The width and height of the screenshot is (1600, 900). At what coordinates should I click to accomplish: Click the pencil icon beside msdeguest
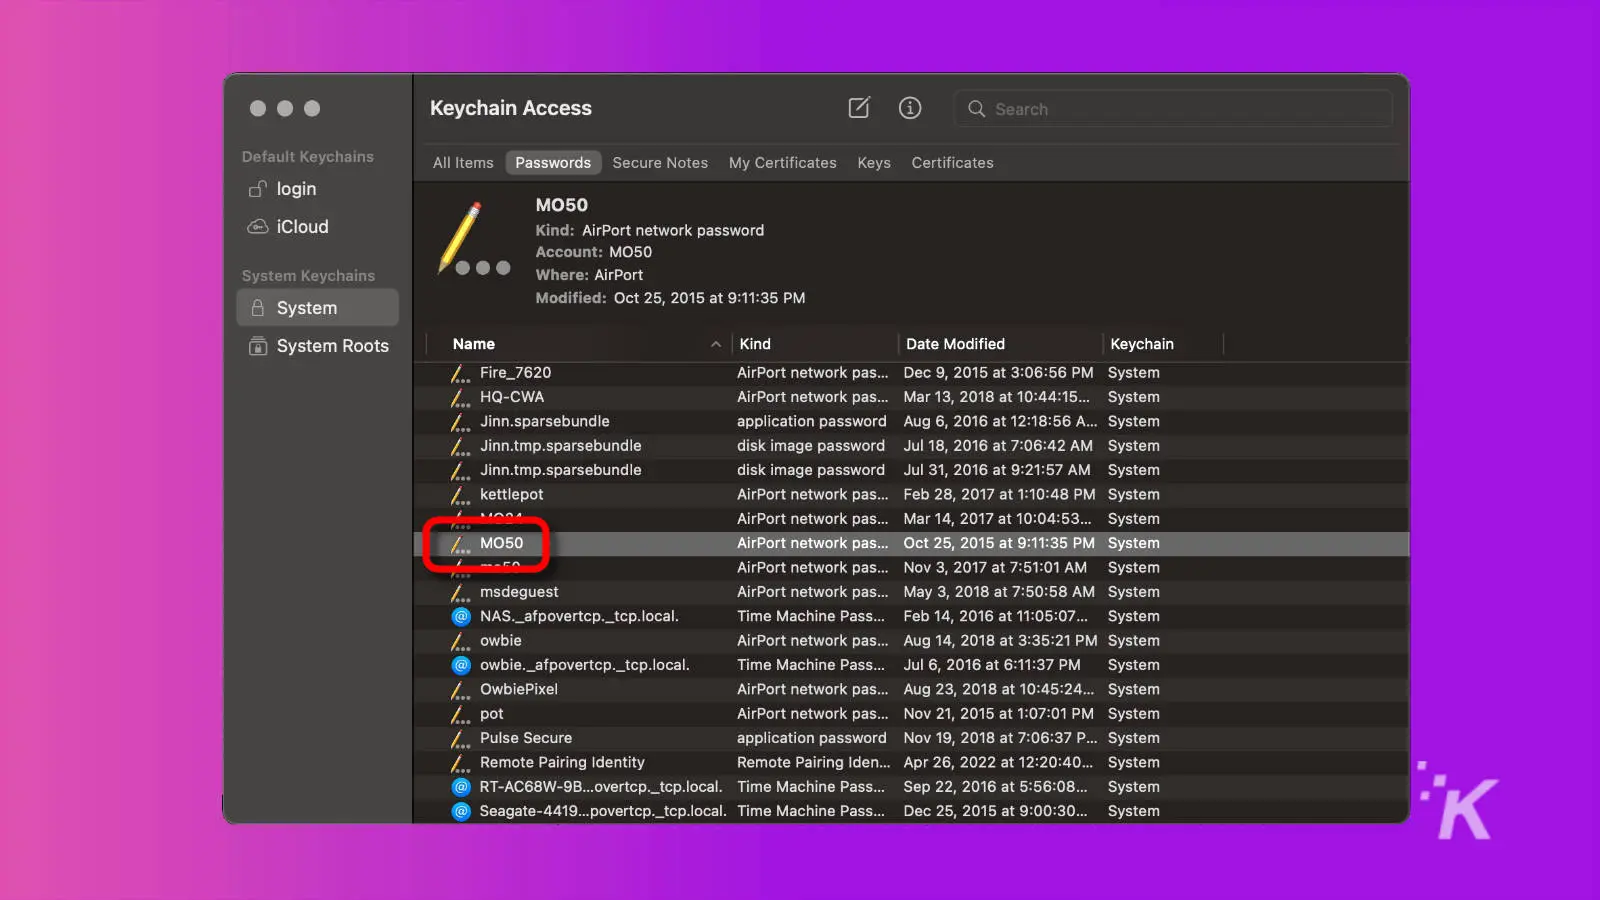click(x=460, y=592)
